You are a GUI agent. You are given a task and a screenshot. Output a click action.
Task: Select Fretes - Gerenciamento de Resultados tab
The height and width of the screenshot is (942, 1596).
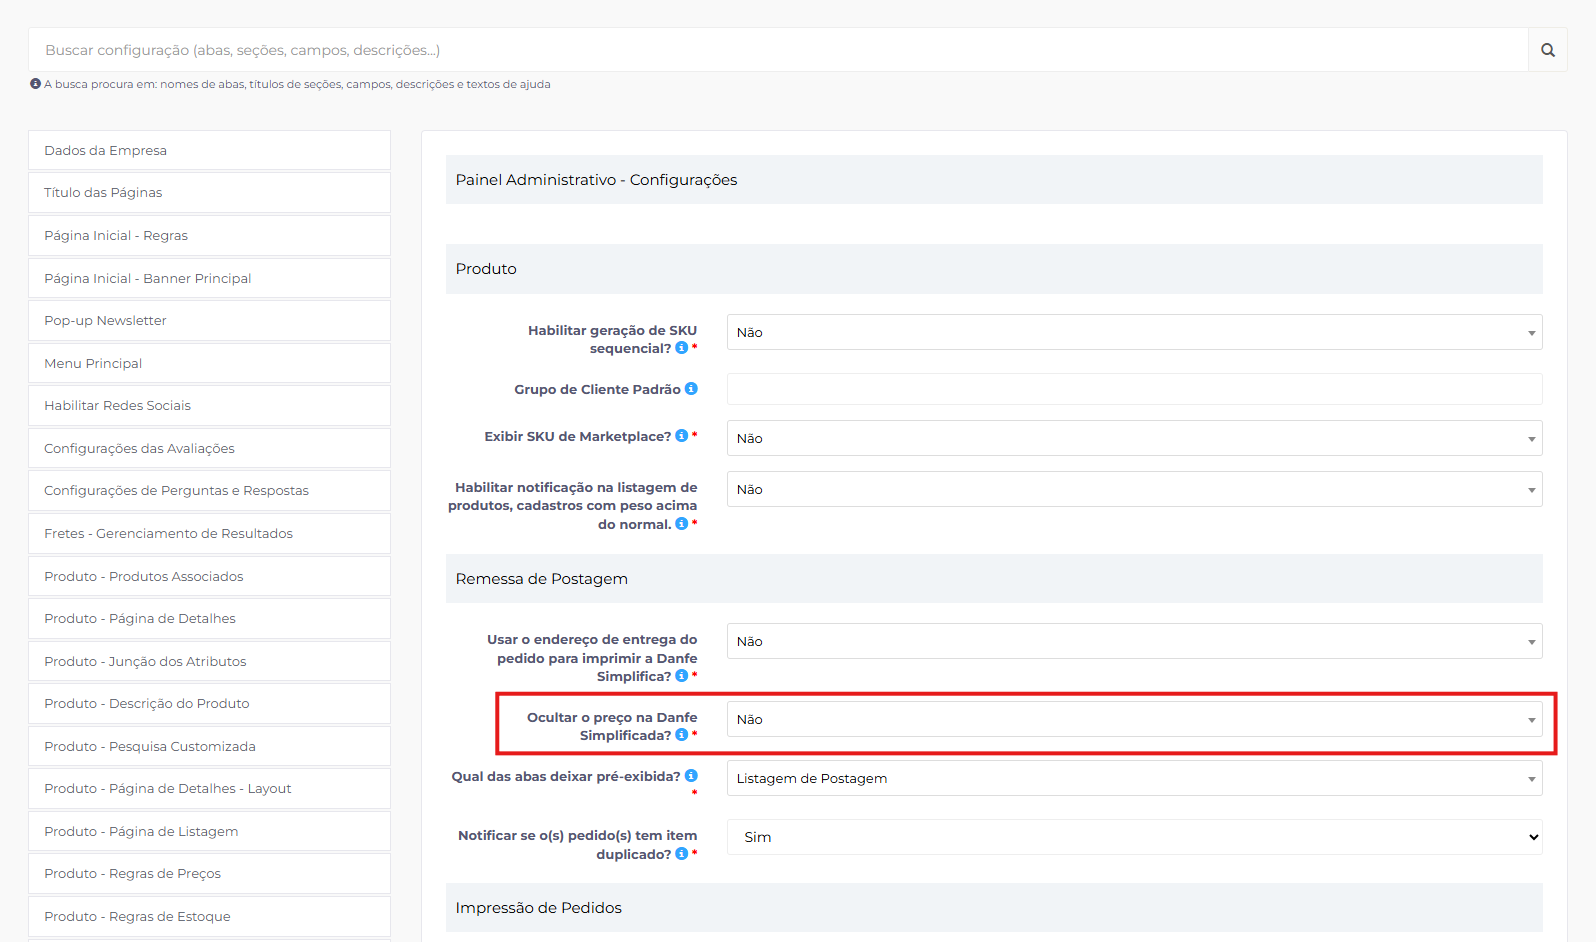[209, 534]
